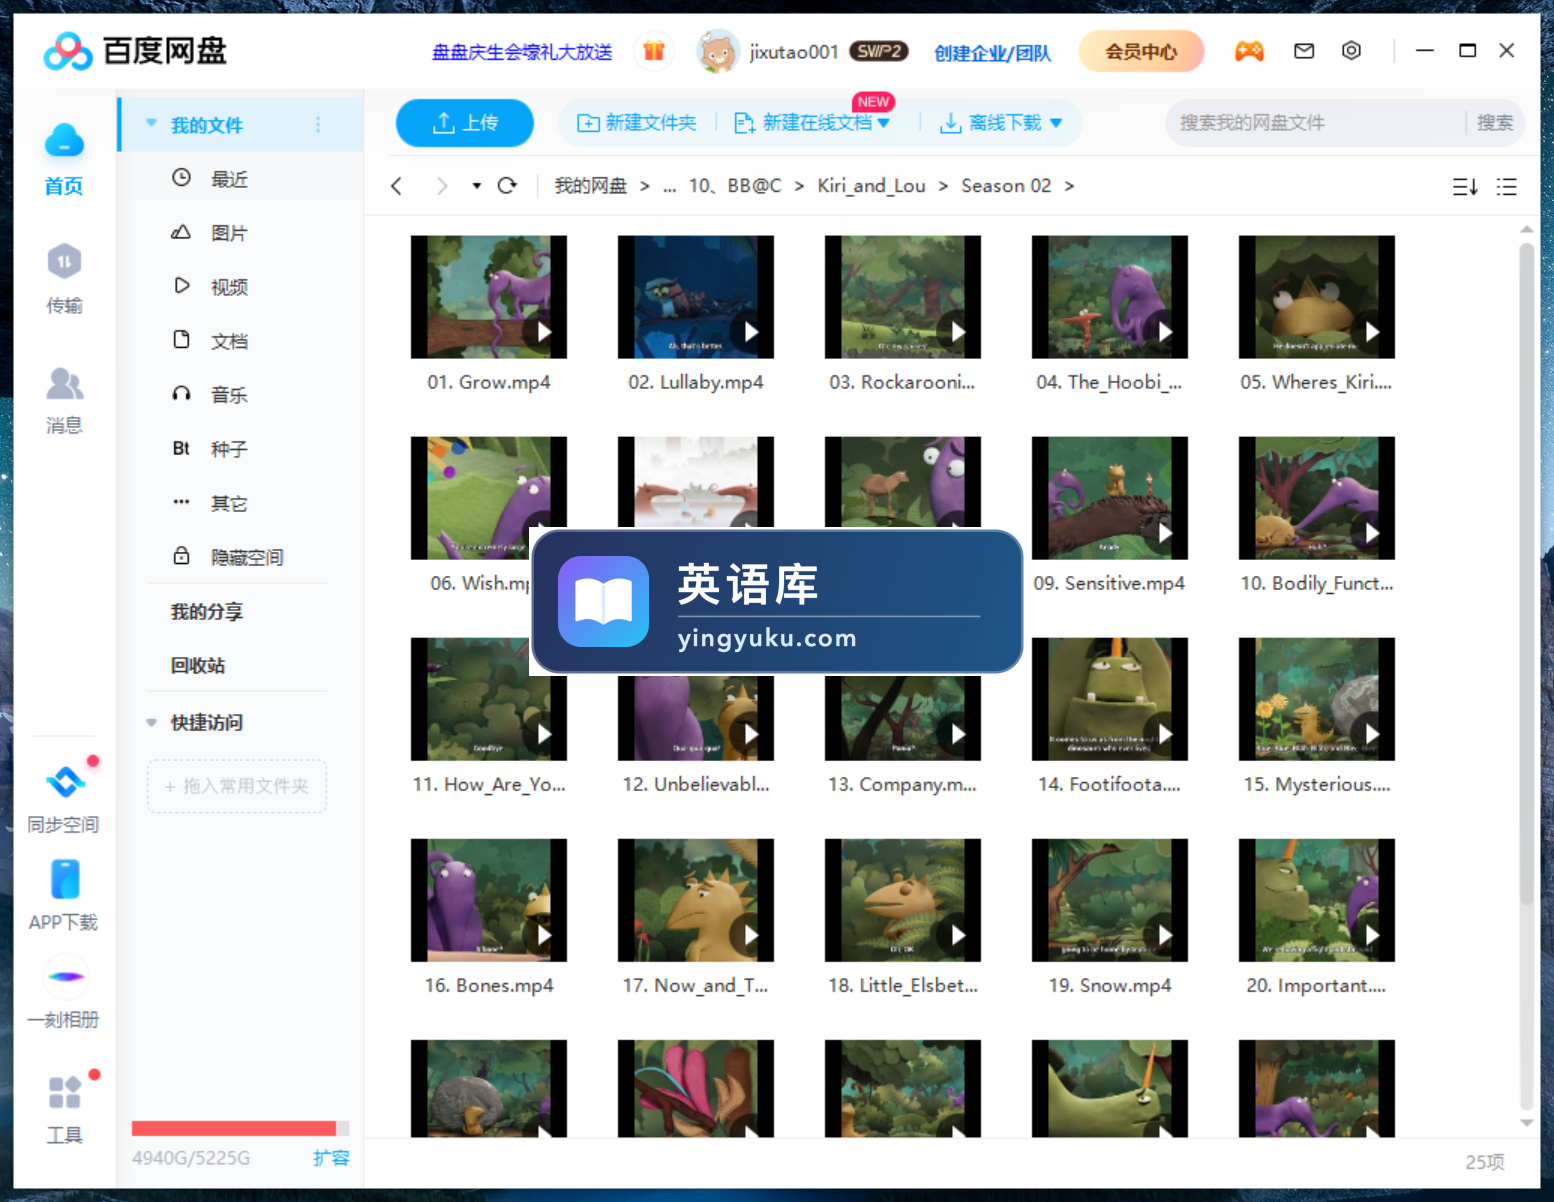The image size is (1554, 1202).
Task: Select 01. Grow.mp4 thumbnail
Action: tap(489, 297)
